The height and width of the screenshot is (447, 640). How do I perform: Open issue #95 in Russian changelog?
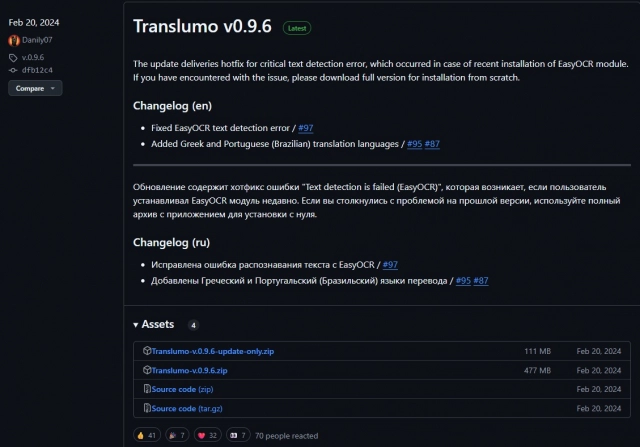coord(463,281)
